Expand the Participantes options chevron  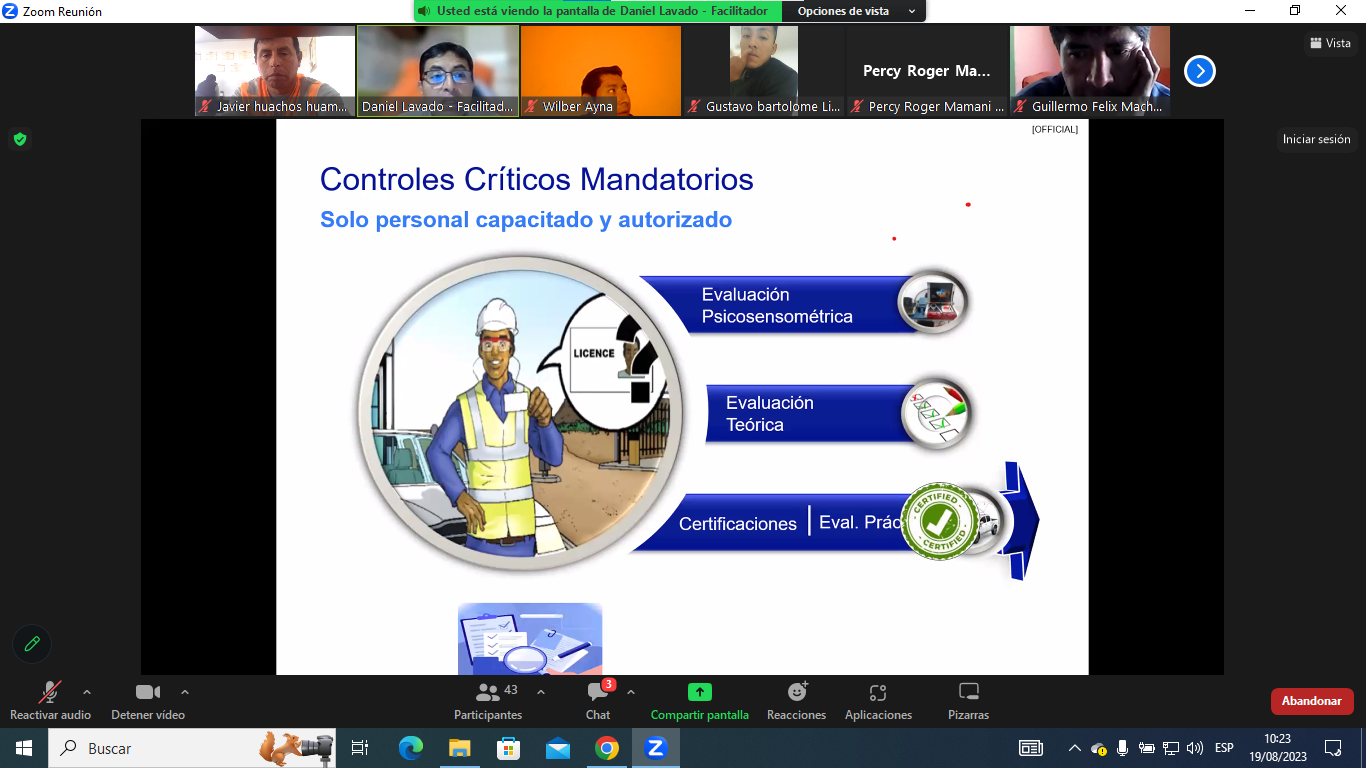click(541, 692)
